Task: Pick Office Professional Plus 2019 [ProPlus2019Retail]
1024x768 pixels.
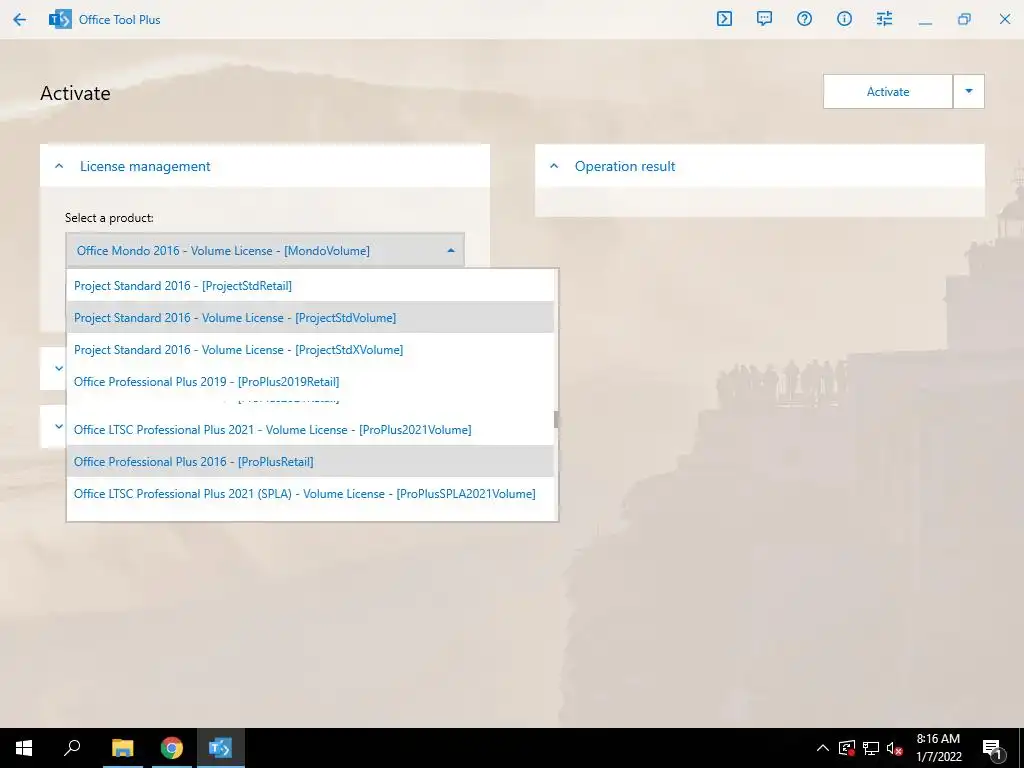Action: (310, 381)
